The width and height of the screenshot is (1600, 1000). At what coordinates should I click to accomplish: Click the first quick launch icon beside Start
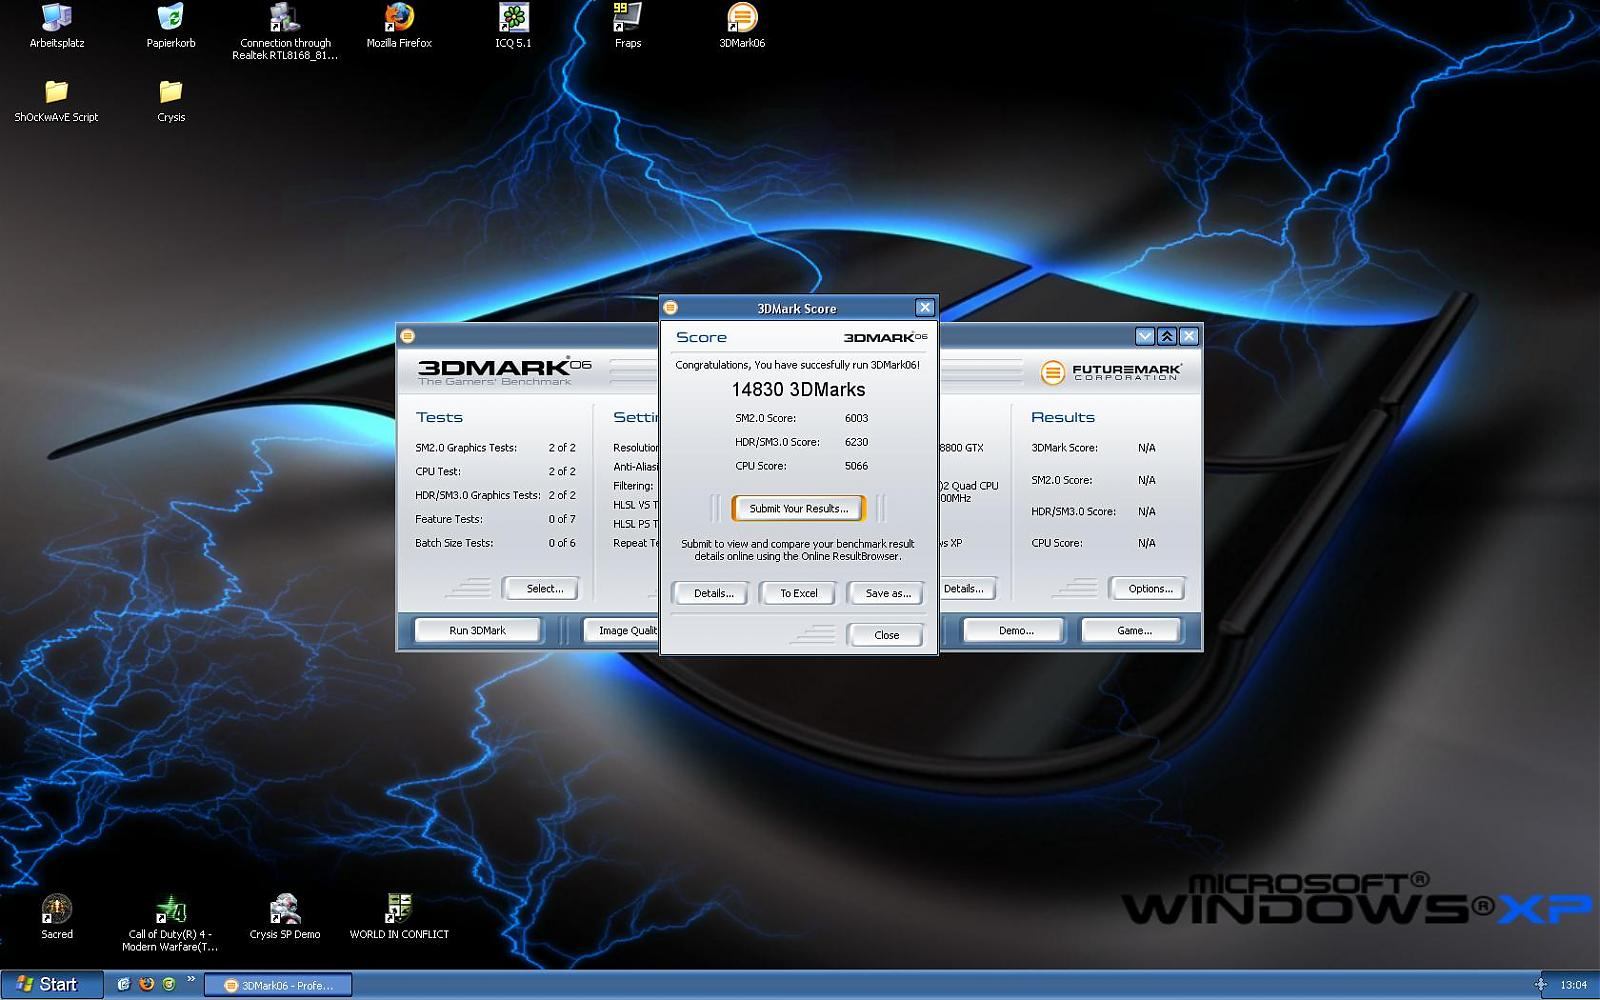(x=124, y=984)
